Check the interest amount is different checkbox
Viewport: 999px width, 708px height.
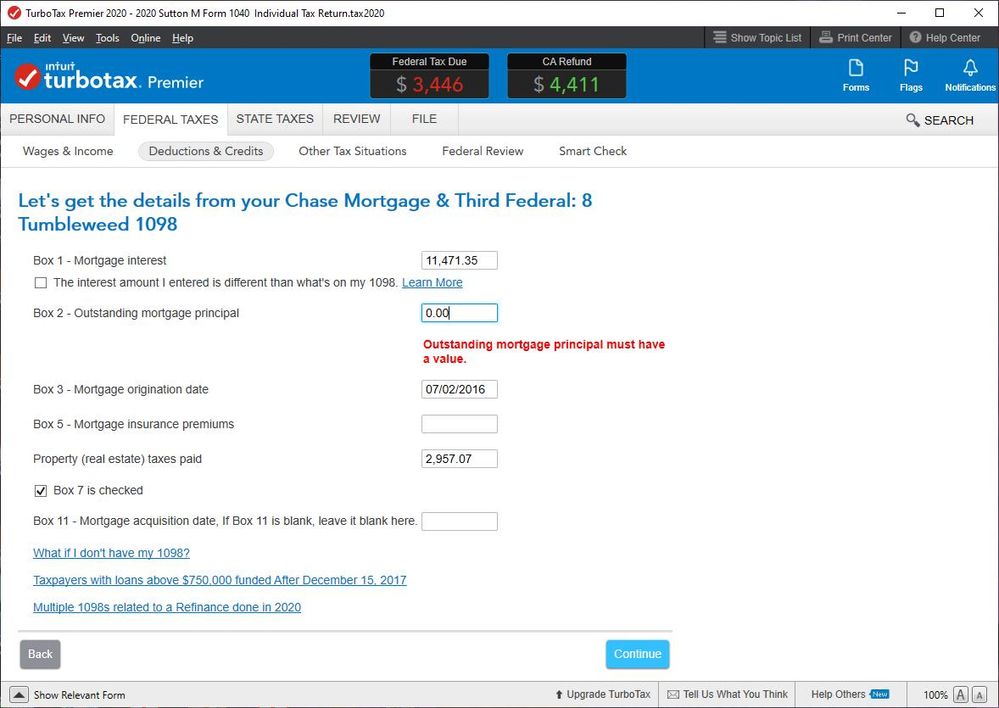(x=41, y=282)
